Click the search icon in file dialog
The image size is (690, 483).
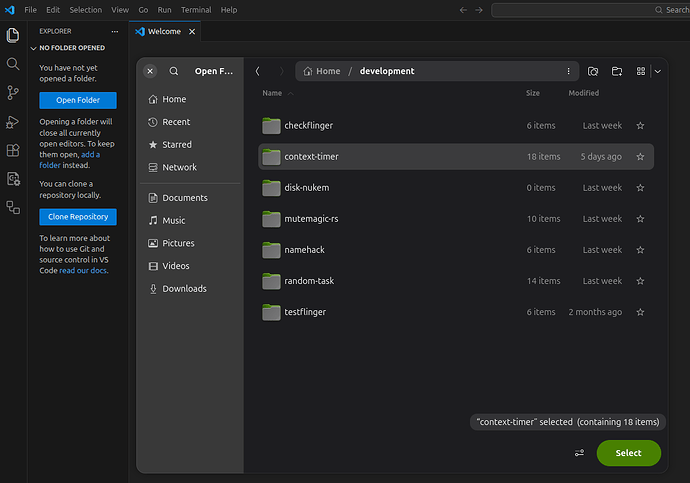click(x=174, y=71)
